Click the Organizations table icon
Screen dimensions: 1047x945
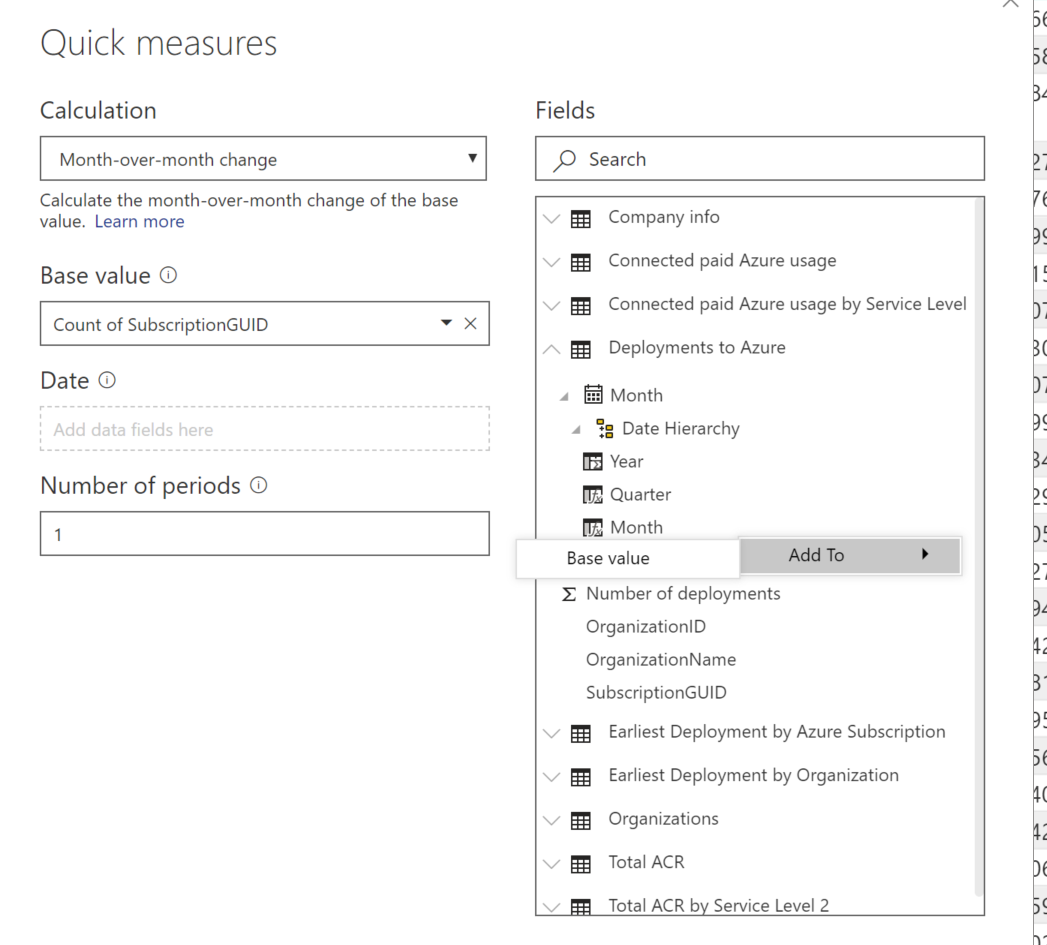[581, 821]
